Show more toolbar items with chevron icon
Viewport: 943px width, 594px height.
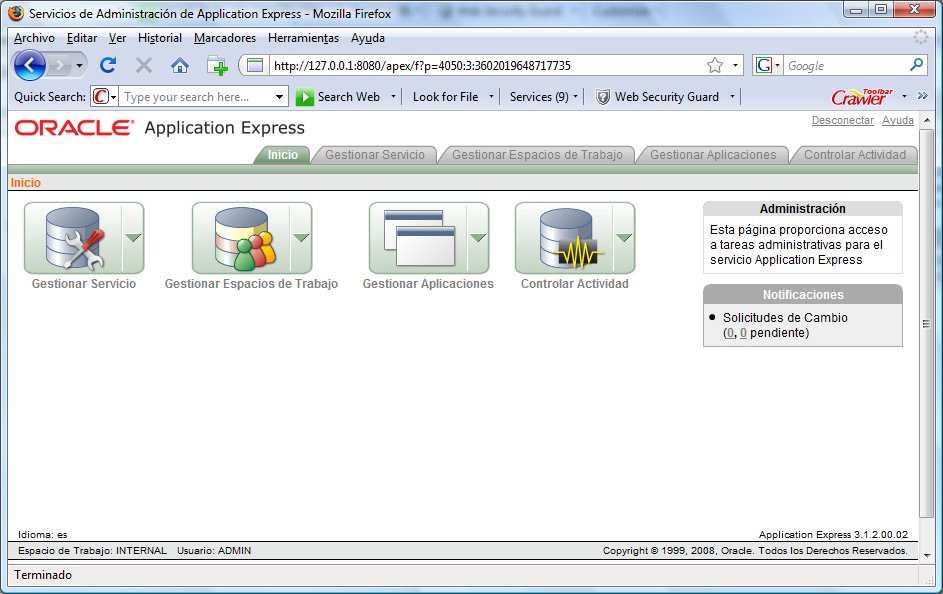(923, 96)
